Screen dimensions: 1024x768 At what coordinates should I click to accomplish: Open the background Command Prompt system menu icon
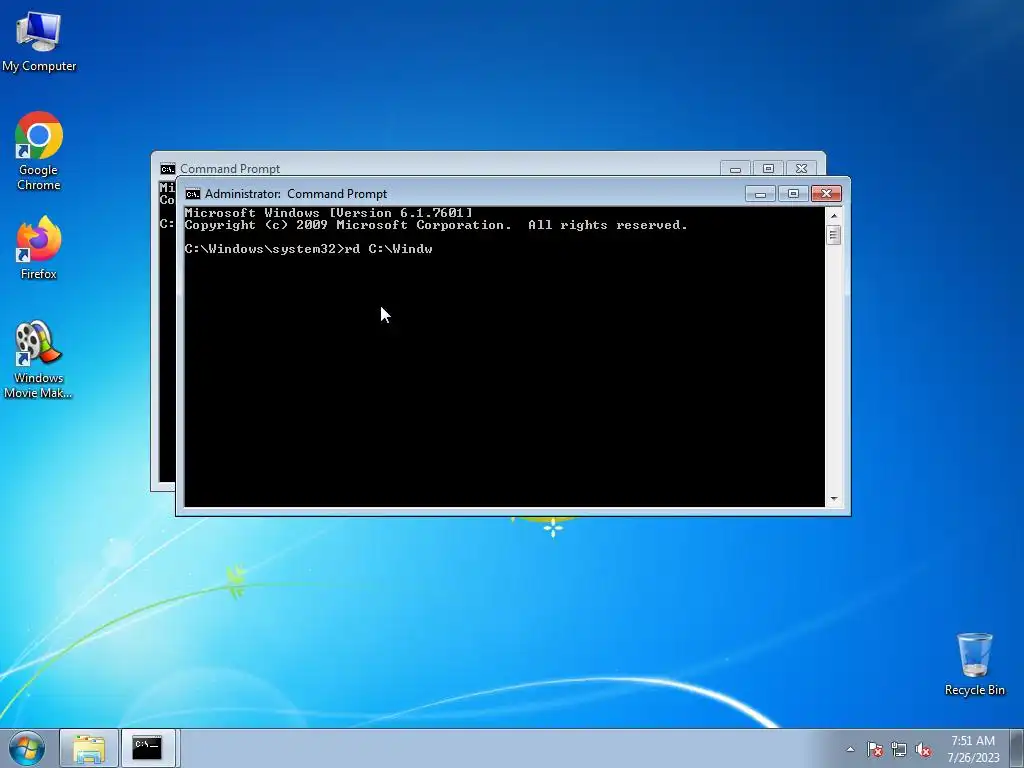click(x=168, y=169)
